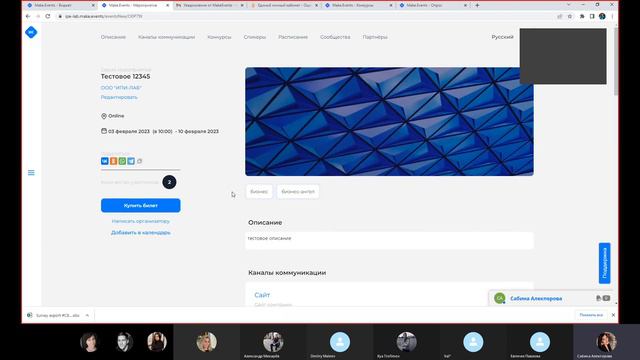Screen dimensions: 640x360
Task: Open the Chrome profile avatar
Action: (602, 16)
